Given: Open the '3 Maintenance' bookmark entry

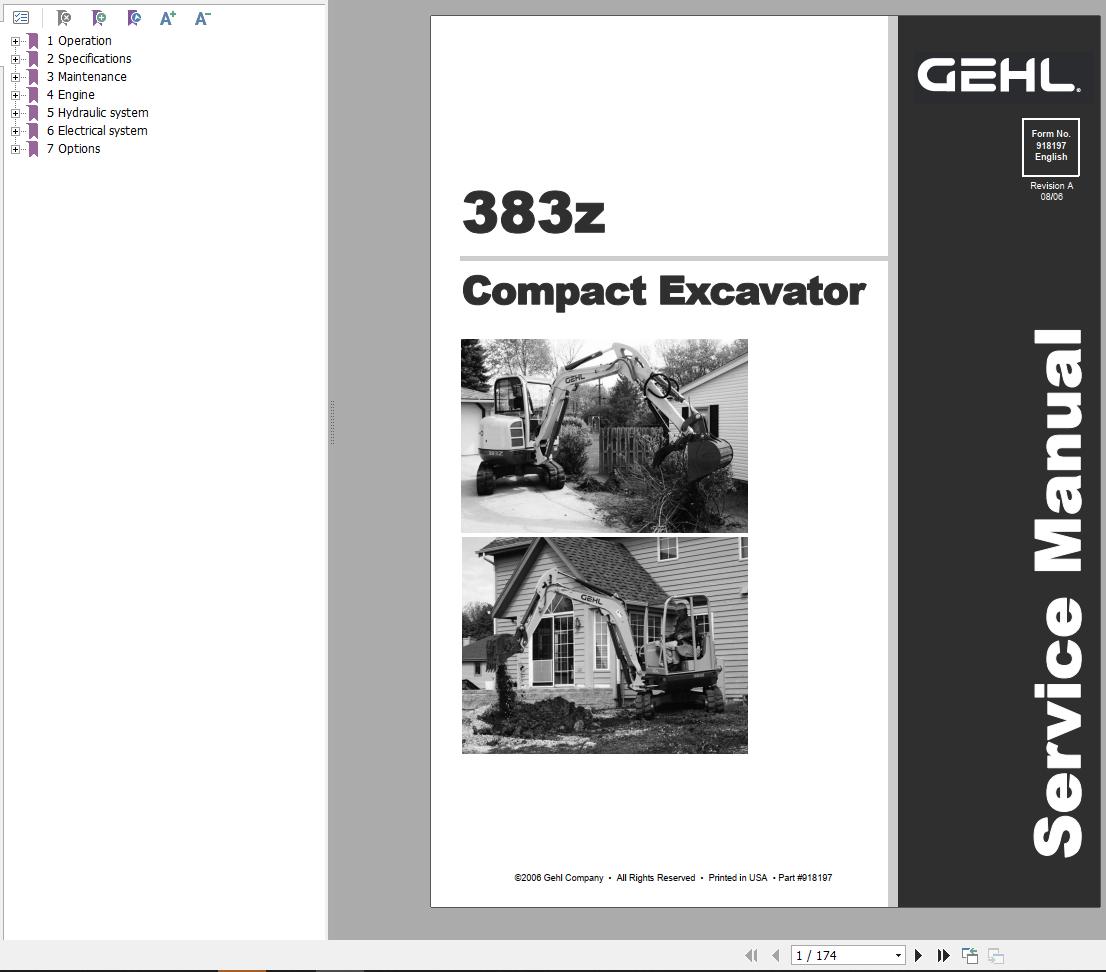Looking at the screenshot, I should point(87,77).
